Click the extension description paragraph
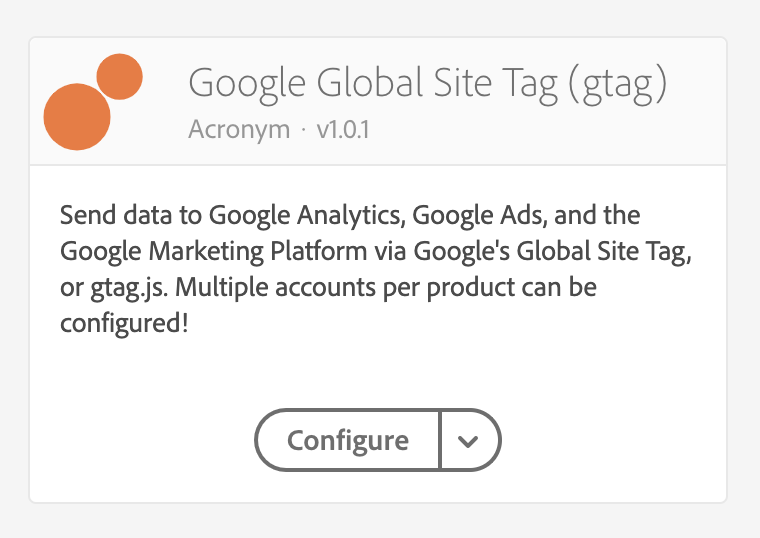The image size is (760, 538). [x=376, y=269]
